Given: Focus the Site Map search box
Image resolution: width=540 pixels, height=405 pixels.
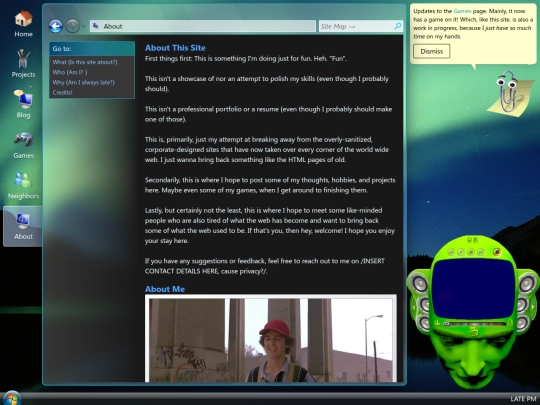Looking at the screenshot, I should (x=361, y=26).
